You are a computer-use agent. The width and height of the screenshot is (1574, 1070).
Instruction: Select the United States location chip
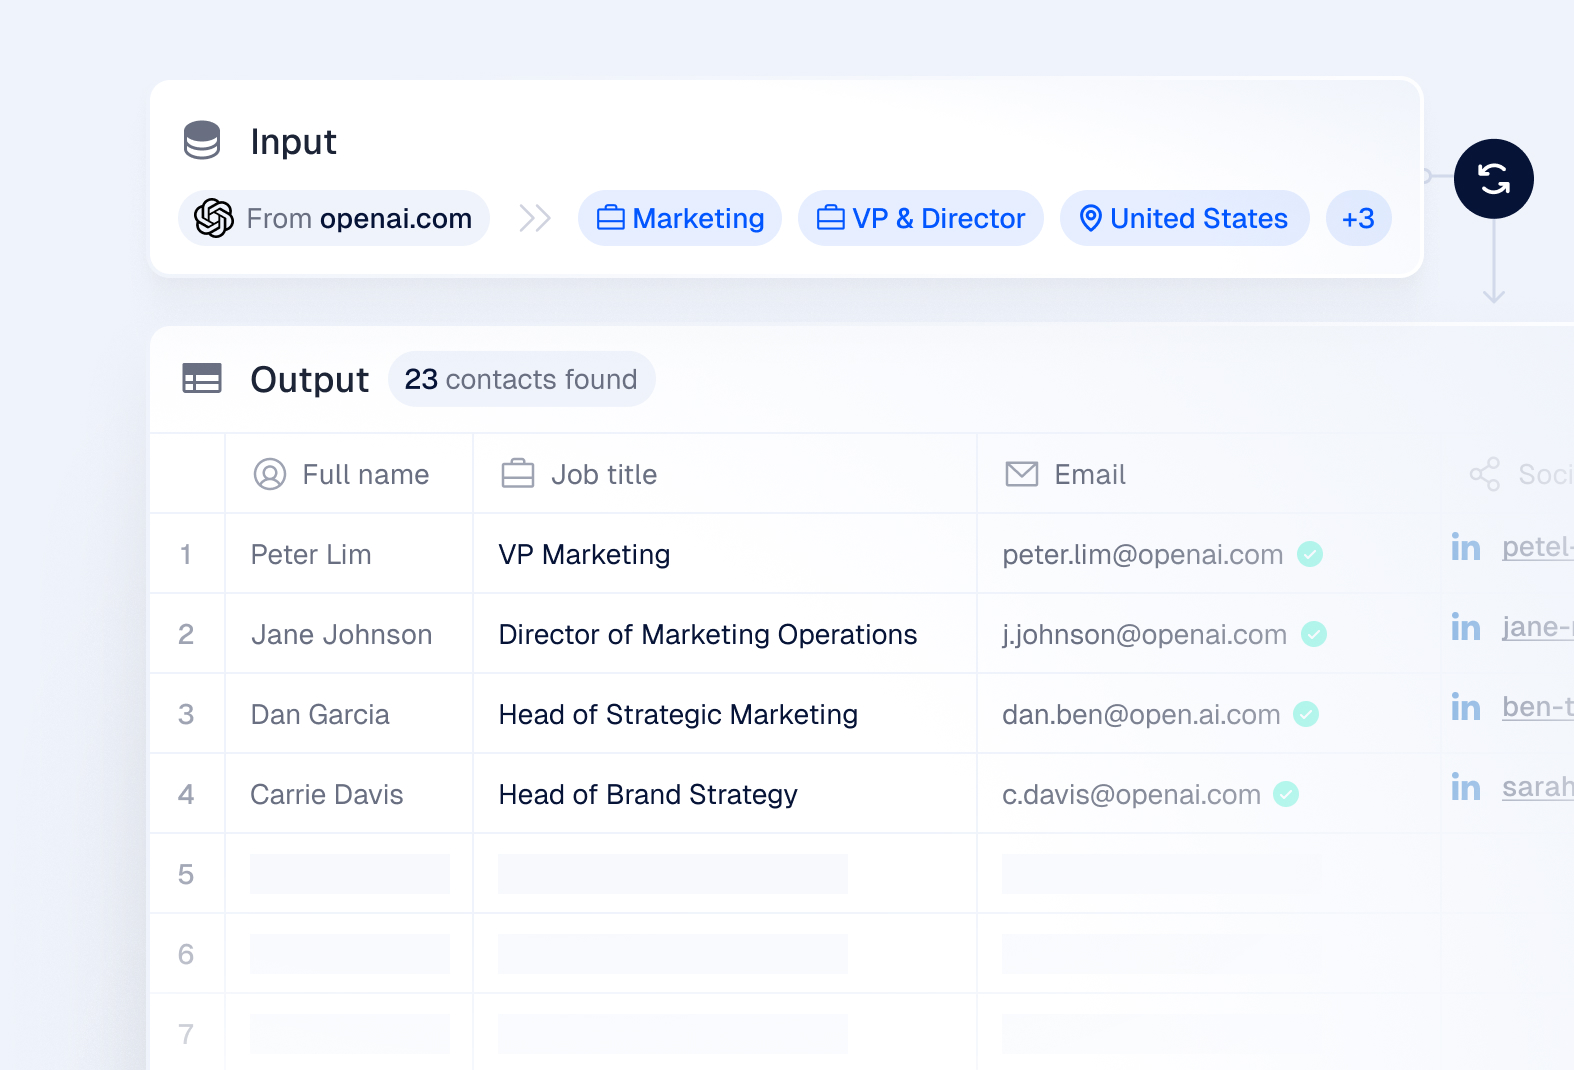[1185, 218]
